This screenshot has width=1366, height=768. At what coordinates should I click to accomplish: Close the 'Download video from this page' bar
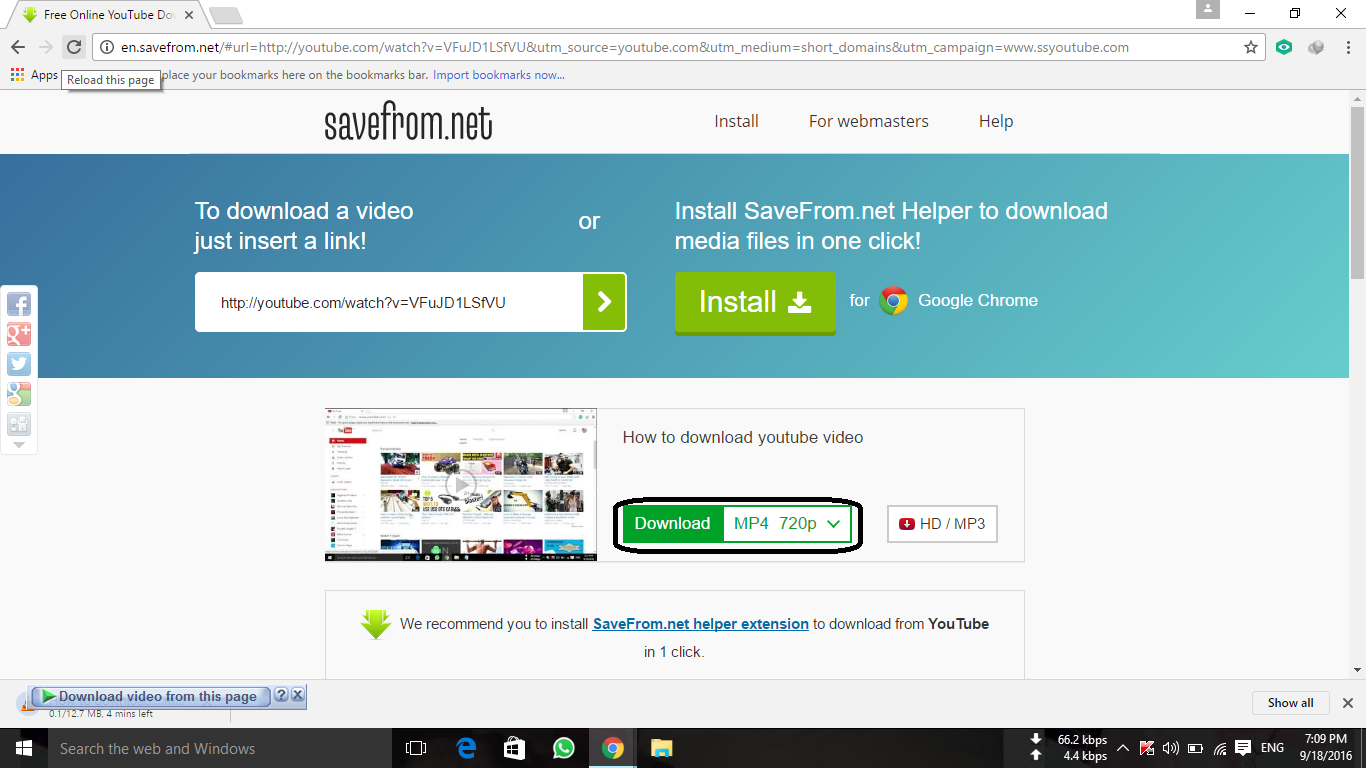297,695
